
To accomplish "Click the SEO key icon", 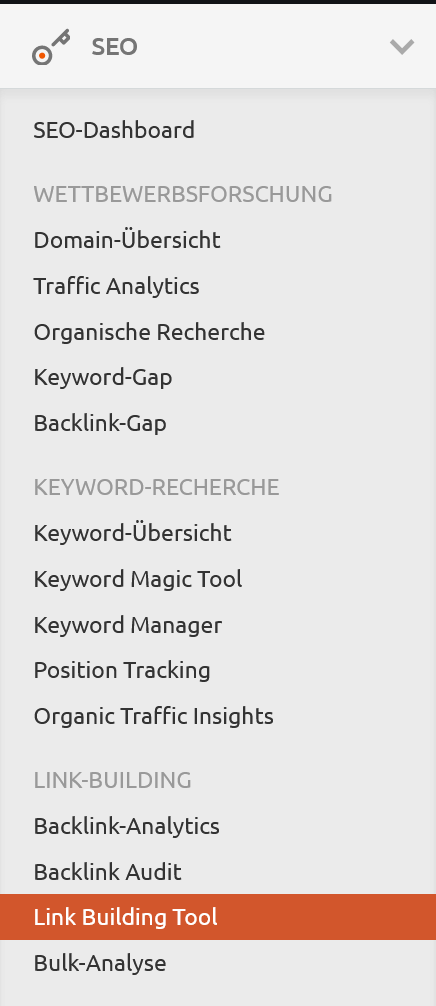I will [51, 47].
